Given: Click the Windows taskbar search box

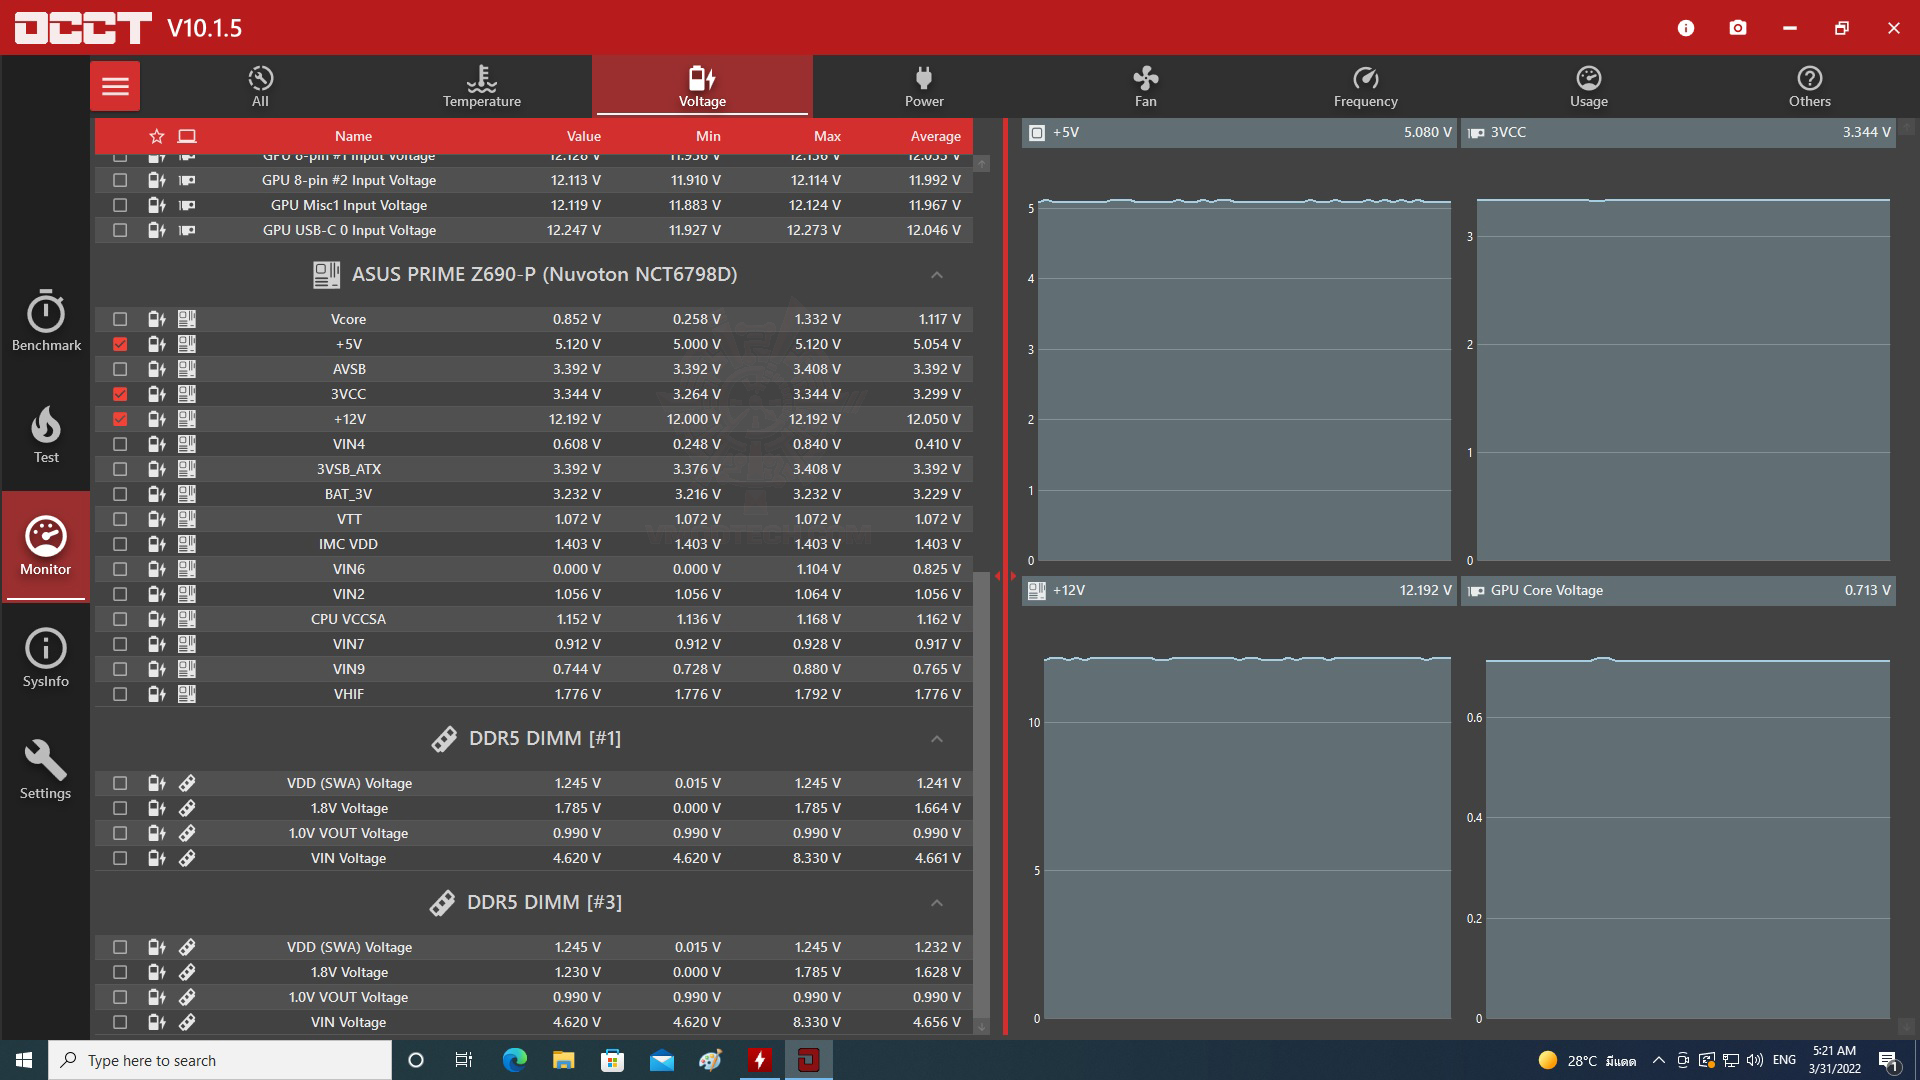Looking at the screenshot, I should (220, 1060).
